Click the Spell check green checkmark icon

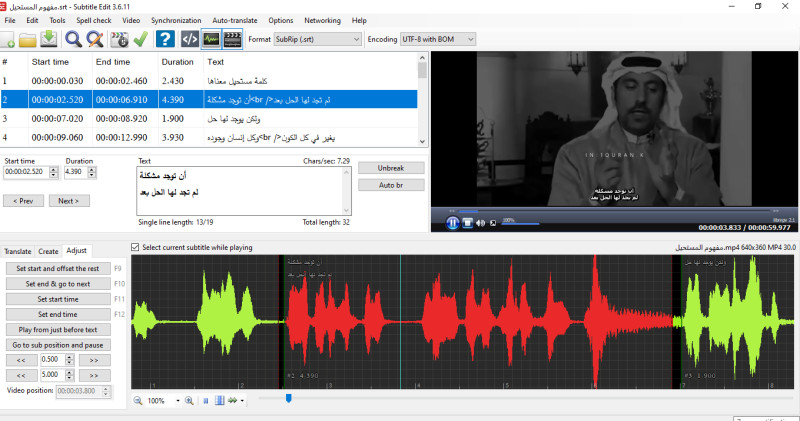(141, 40)
